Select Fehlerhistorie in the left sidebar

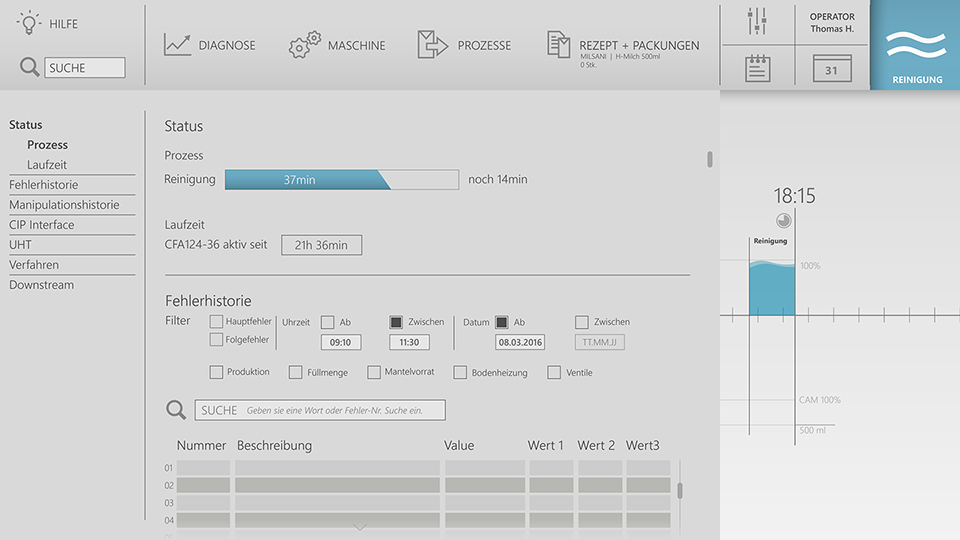[x=43, y=185]
